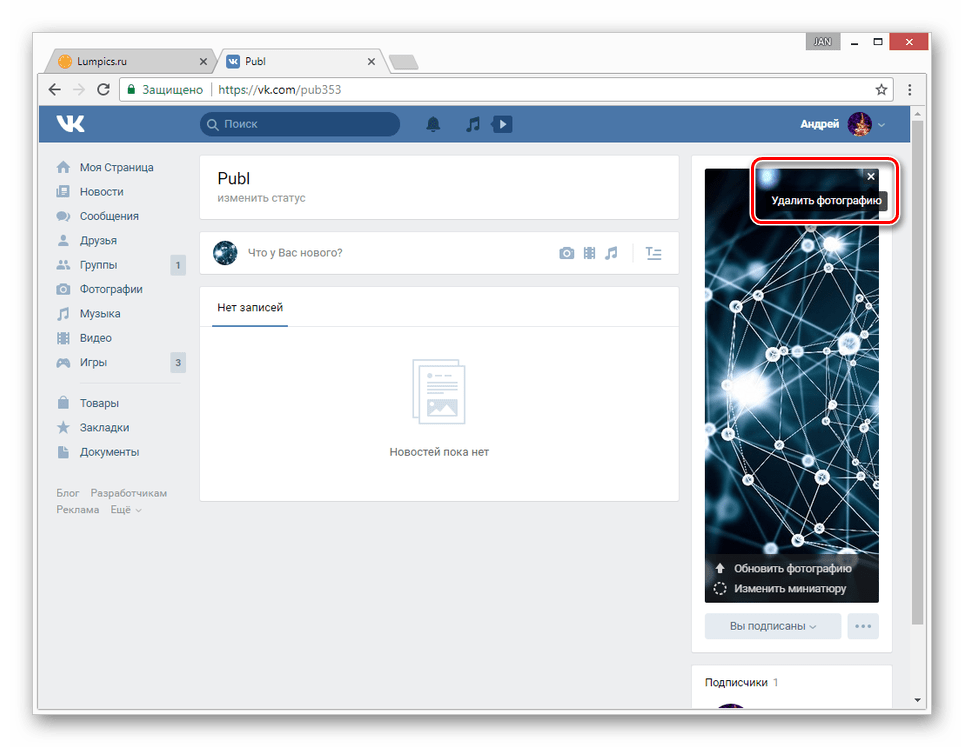Attach audio using note icon in post box

coord(611,253)
